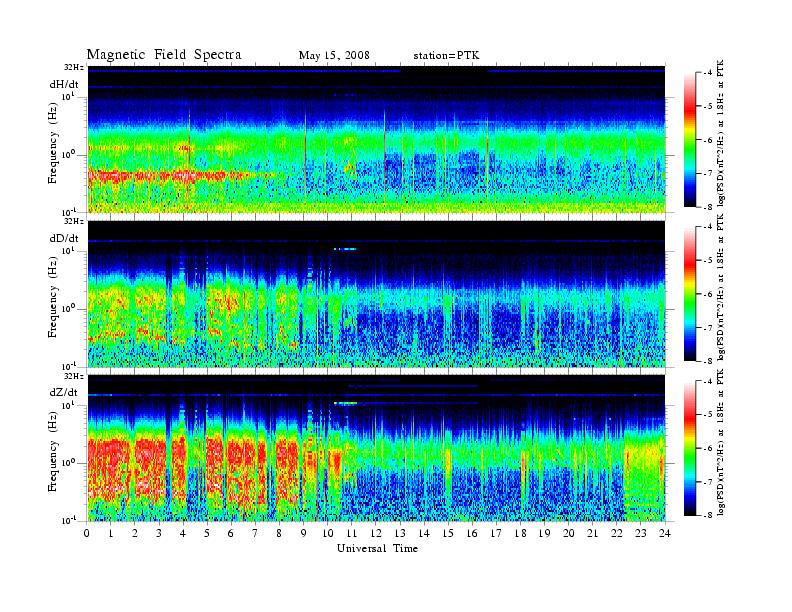Click the "Universal Time" axis title

pos(377,548)
